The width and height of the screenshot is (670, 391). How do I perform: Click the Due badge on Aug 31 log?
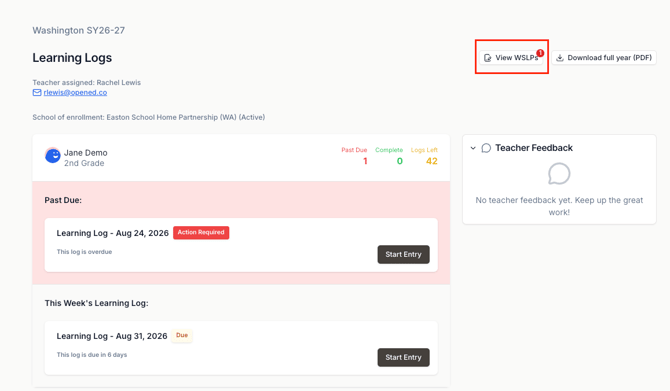coord(182,335)
